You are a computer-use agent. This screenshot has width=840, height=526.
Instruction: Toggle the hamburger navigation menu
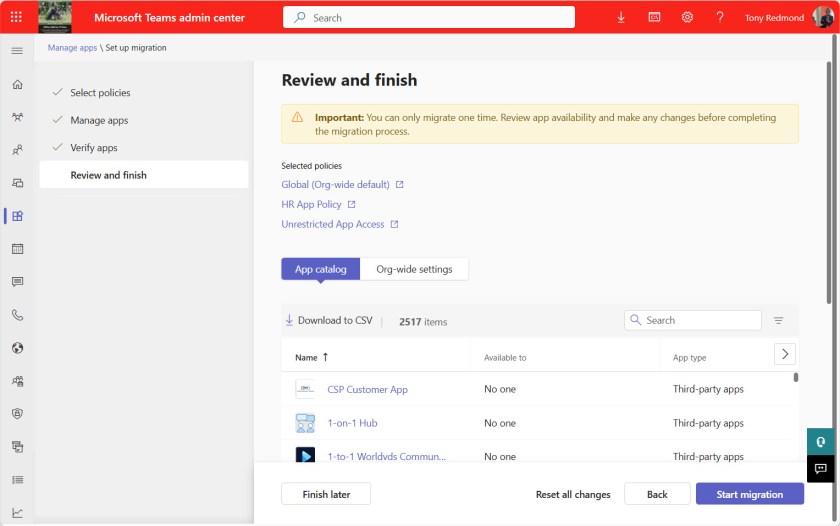pyautogui.click(x=17, y=51)
